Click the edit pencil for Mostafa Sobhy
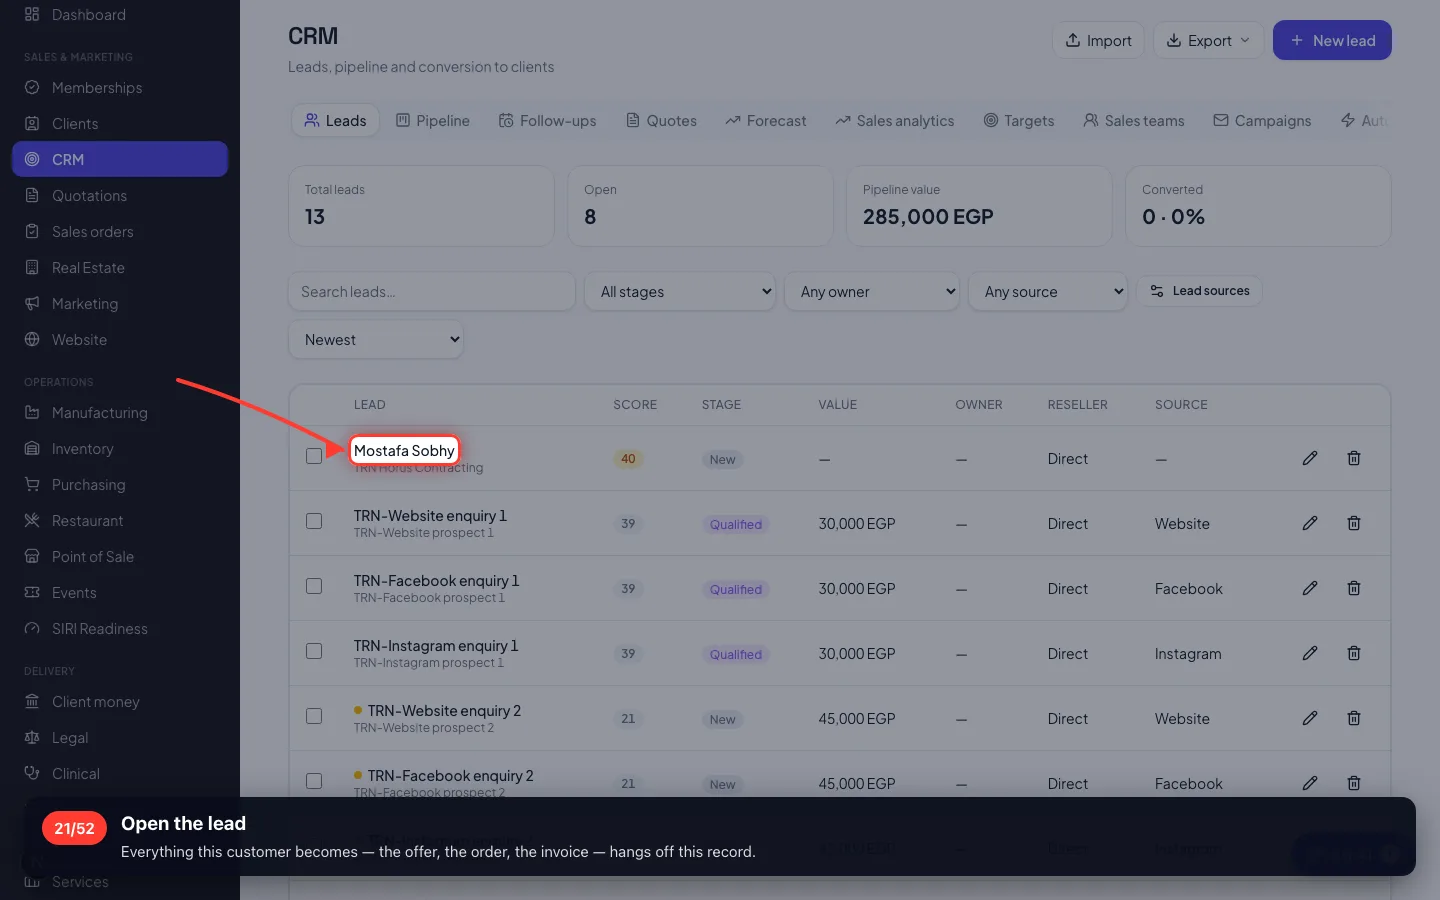1440x900 pixels. click(x=1310, y=458)
